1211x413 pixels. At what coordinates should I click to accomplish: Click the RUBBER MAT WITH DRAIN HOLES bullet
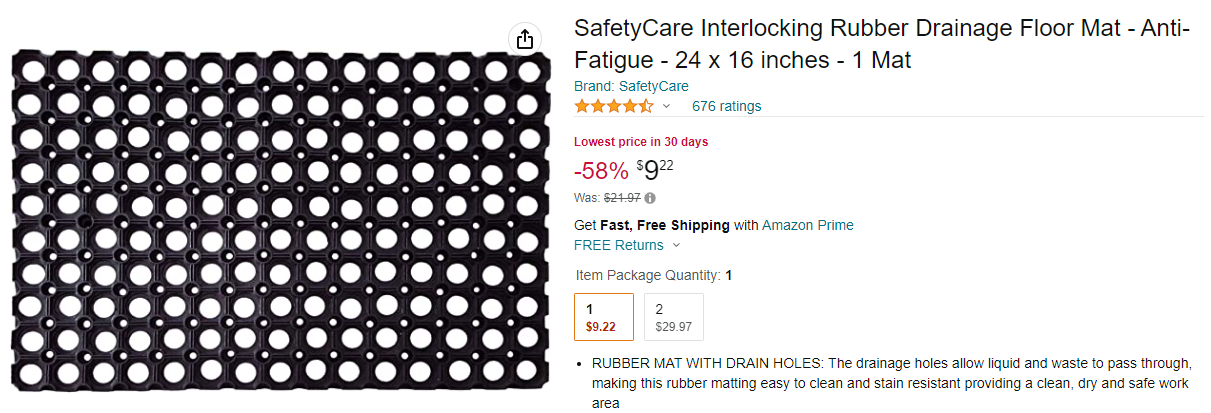point(892,383)
